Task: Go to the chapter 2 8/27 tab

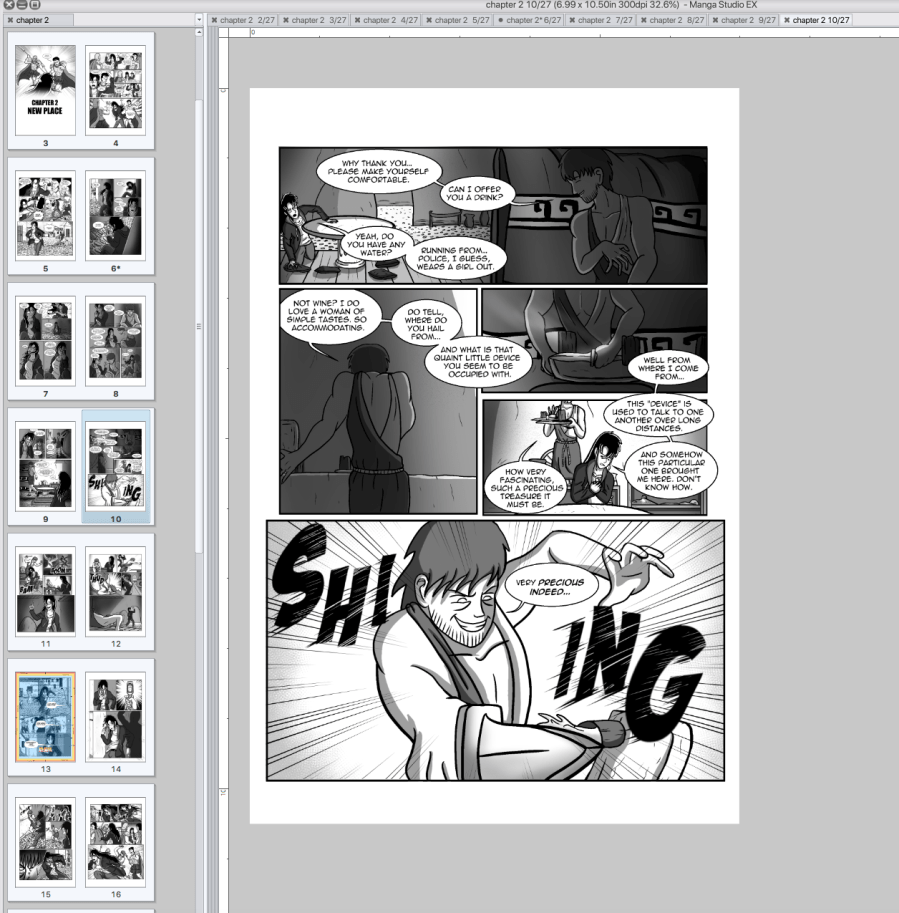Action: (678, 20)
